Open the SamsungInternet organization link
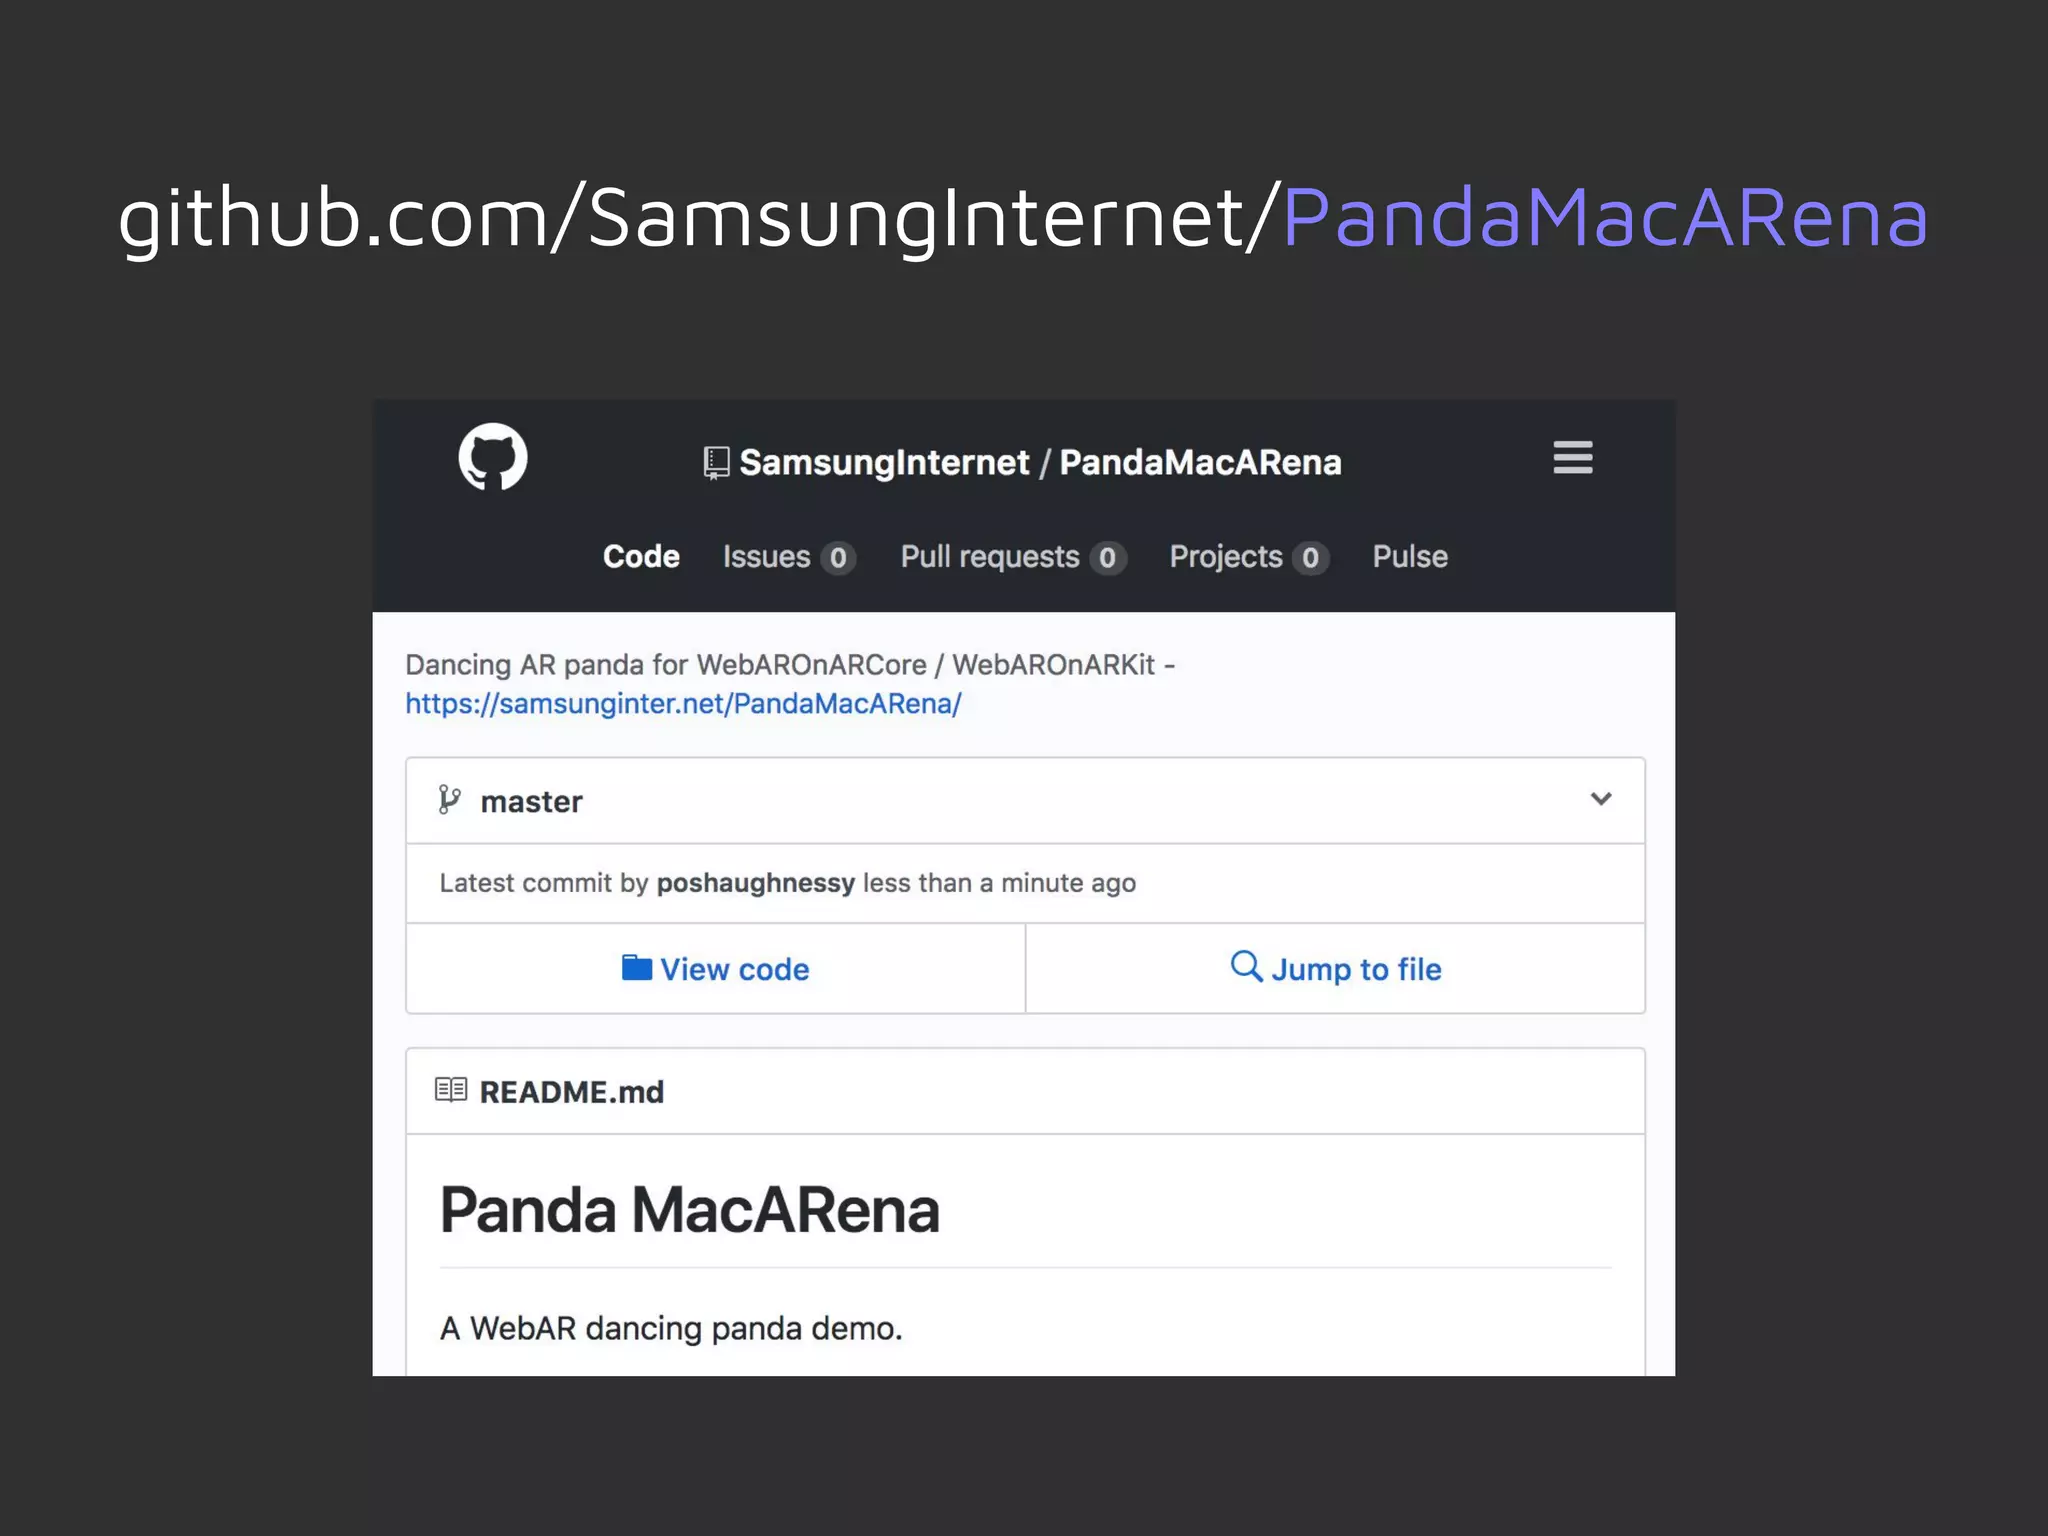 coord(884,463)
